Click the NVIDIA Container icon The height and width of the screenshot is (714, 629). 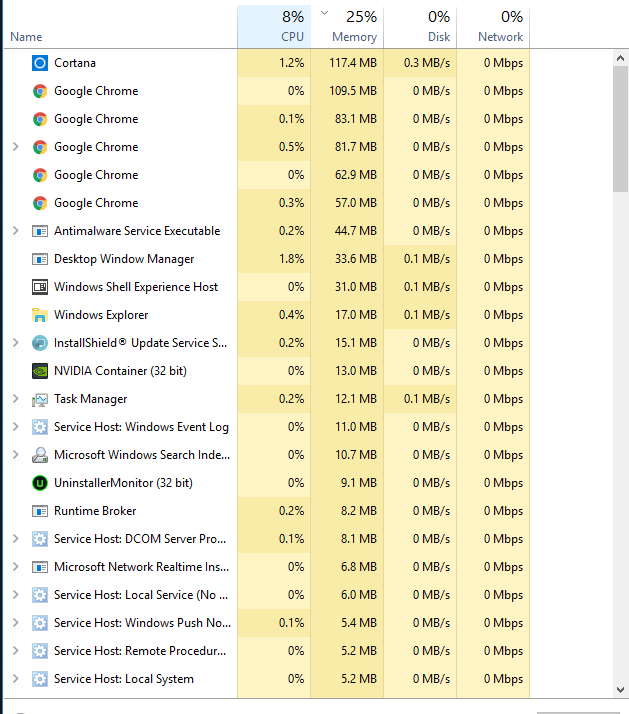click(x=40, y=371)
